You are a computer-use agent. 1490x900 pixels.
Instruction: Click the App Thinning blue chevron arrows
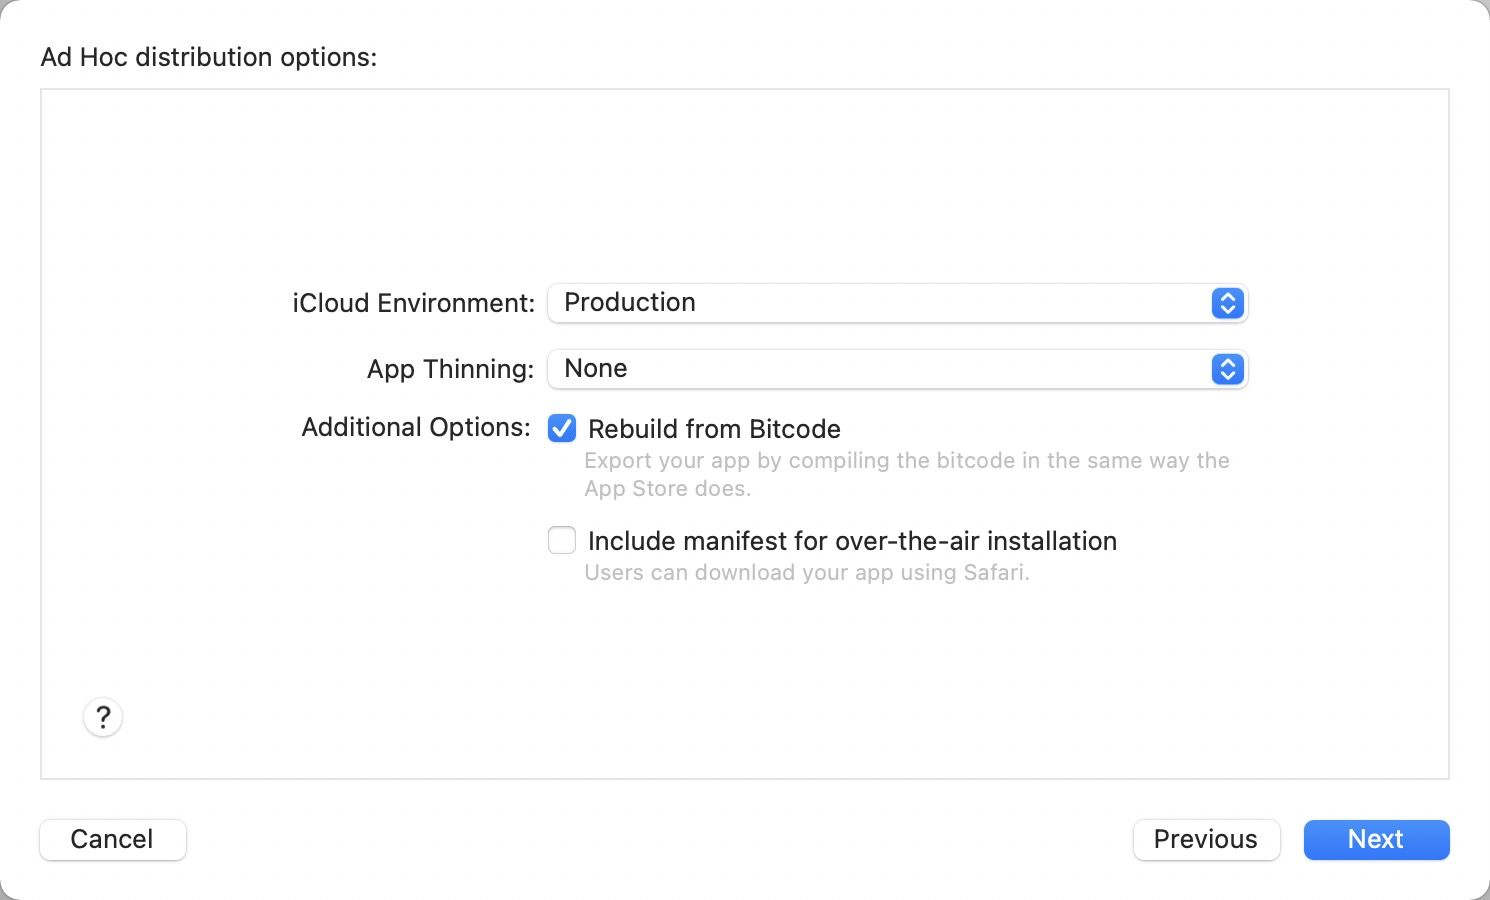[1227, 369]
